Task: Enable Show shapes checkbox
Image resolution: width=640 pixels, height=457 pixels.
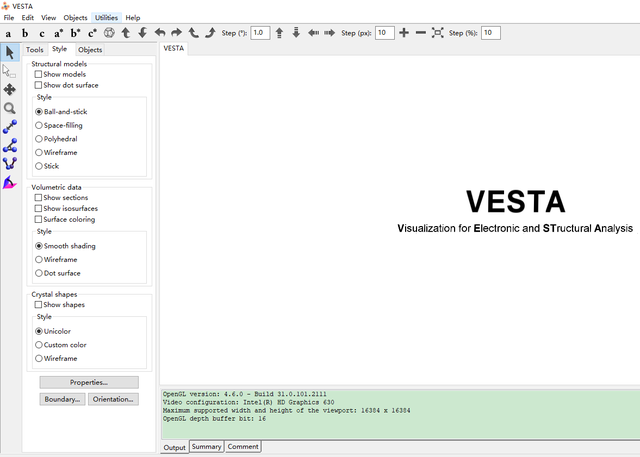Action: tap(38, 305)
